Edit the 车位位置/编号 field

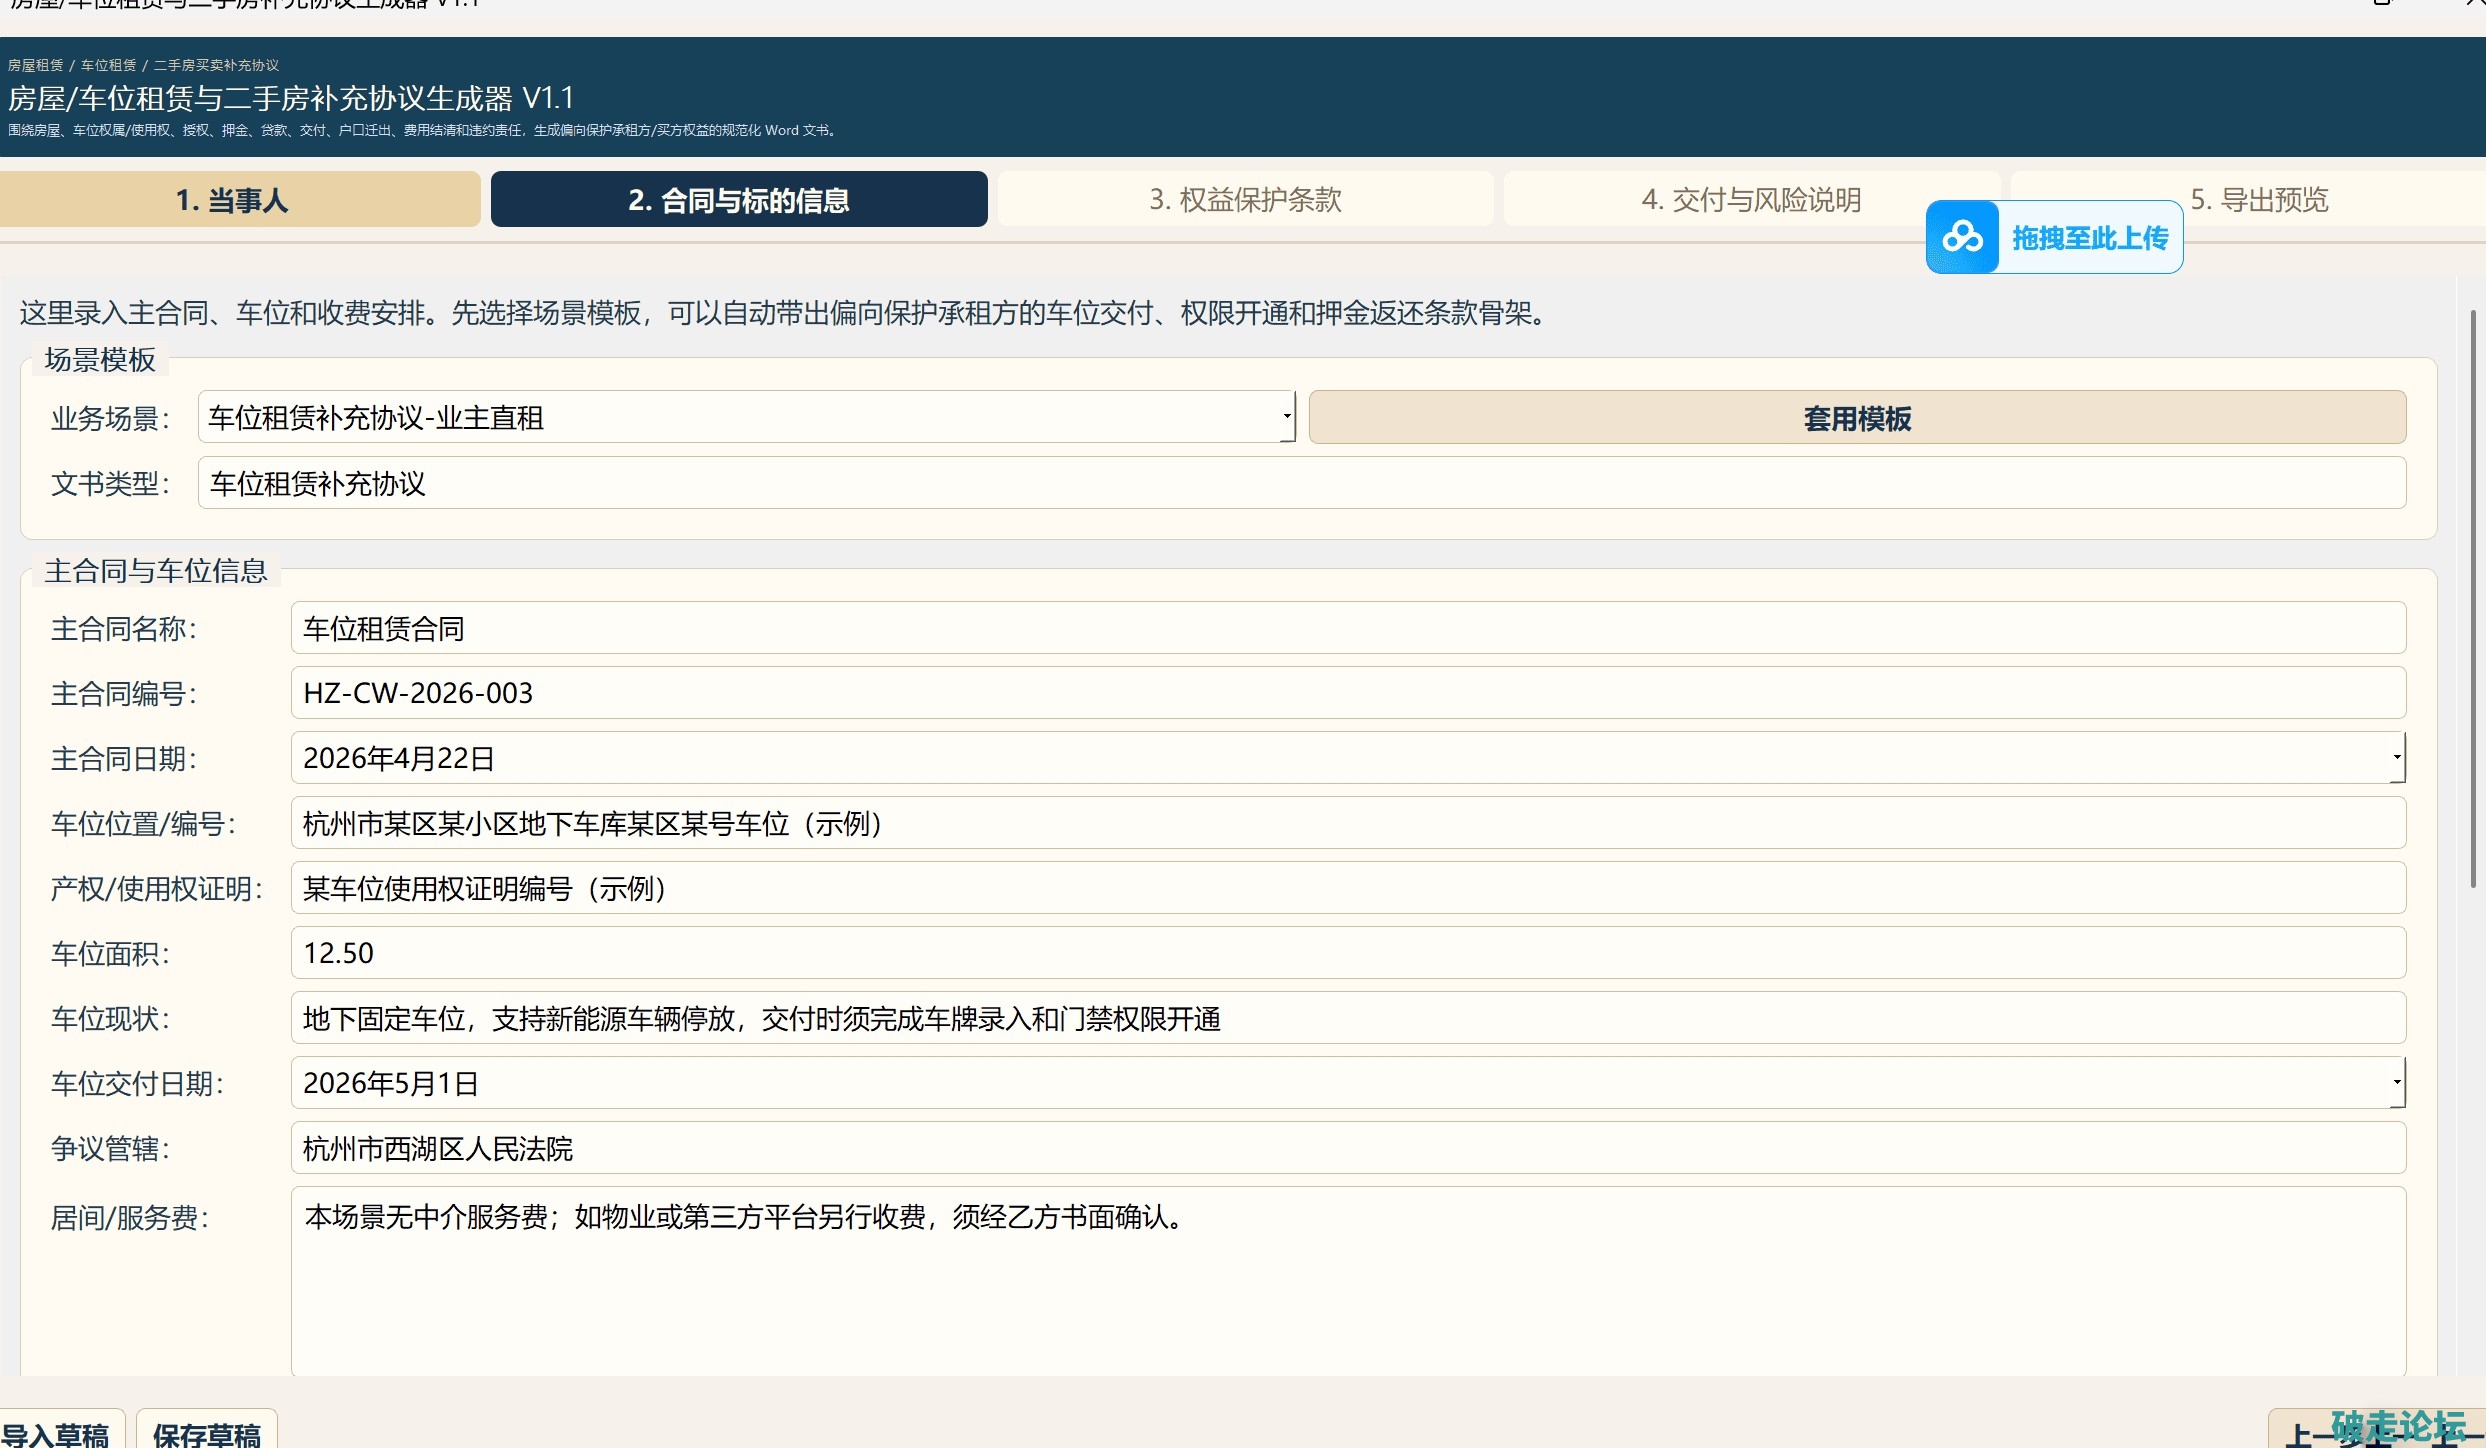point(1347,823)
